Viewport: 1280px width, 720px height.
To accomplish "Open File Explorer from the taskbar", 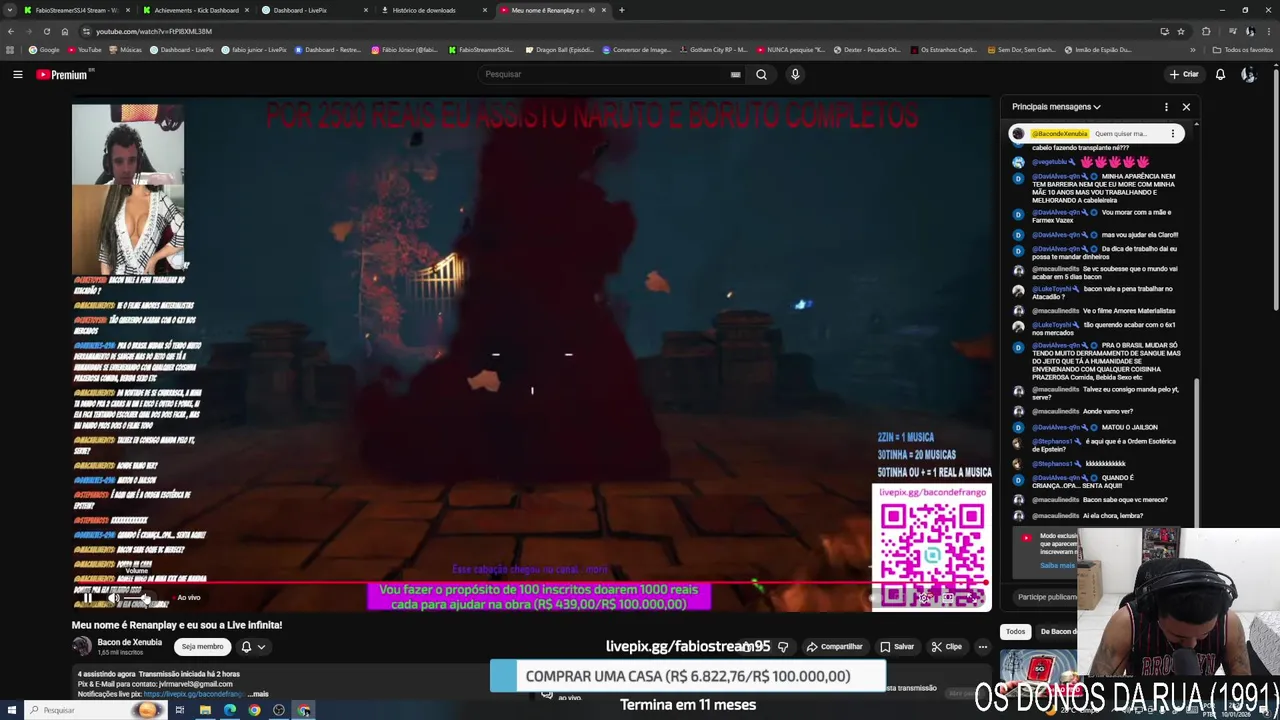I will (x=205, y=710).
